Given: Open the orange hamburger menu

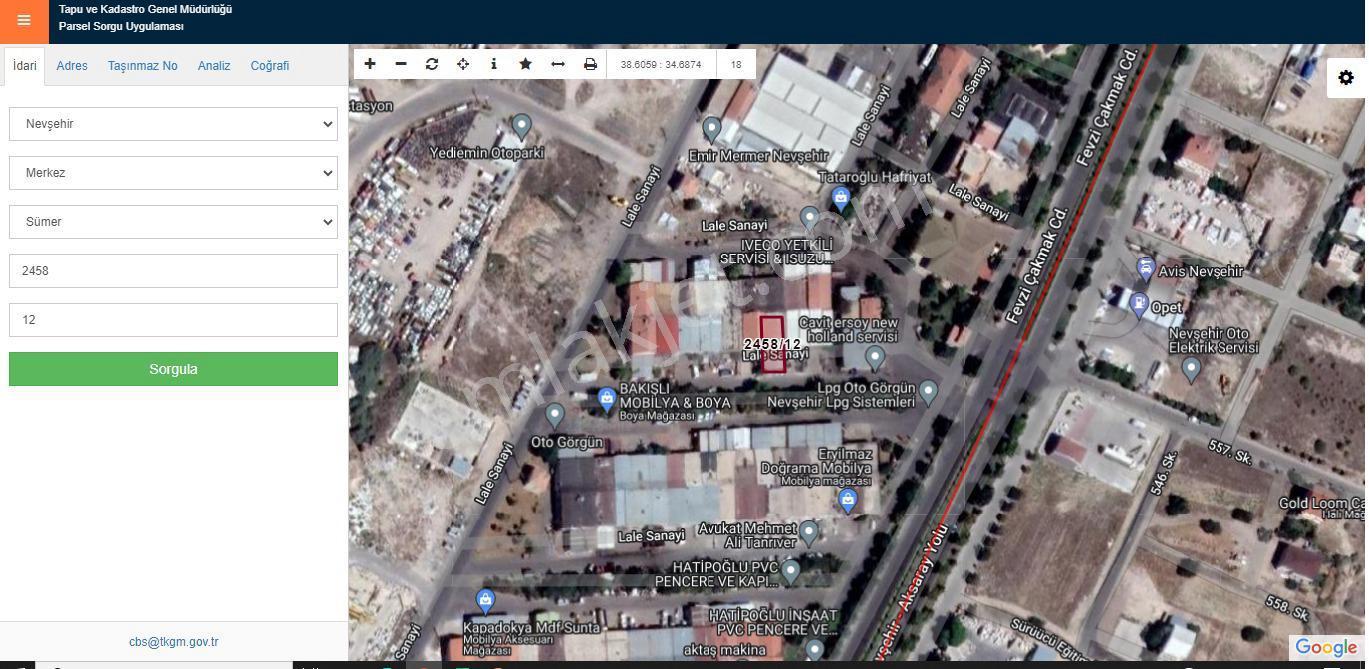Looking at the screenshot, I should click(x=24, y=20).
